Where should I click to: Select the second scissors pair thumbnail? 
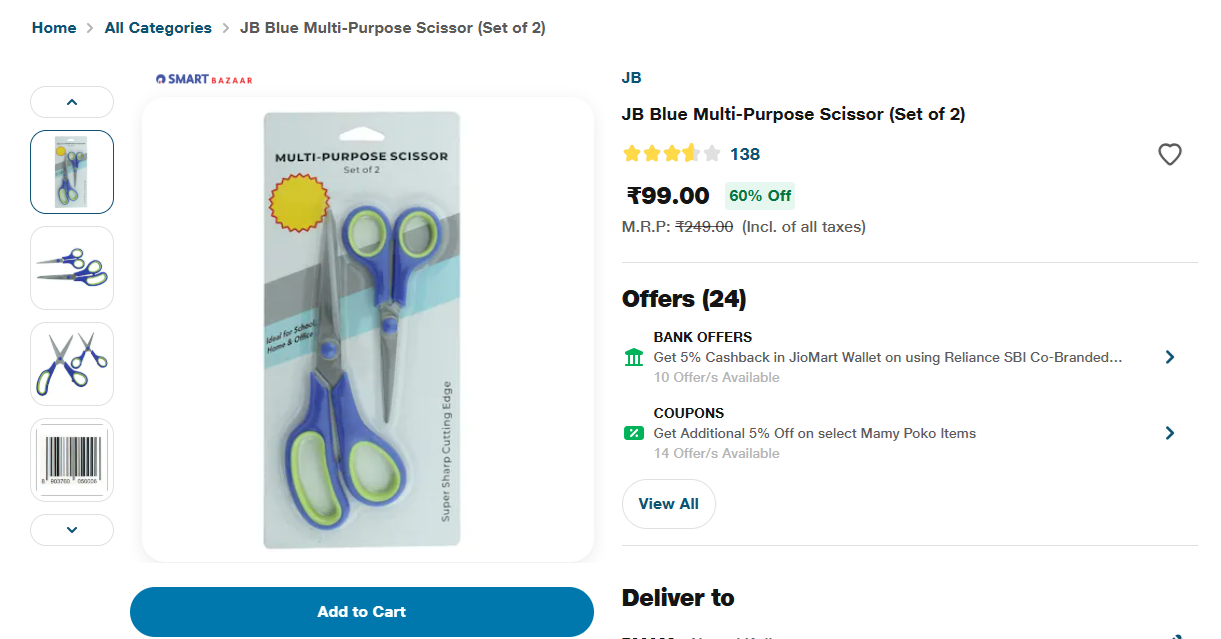(x=72, y=268)
